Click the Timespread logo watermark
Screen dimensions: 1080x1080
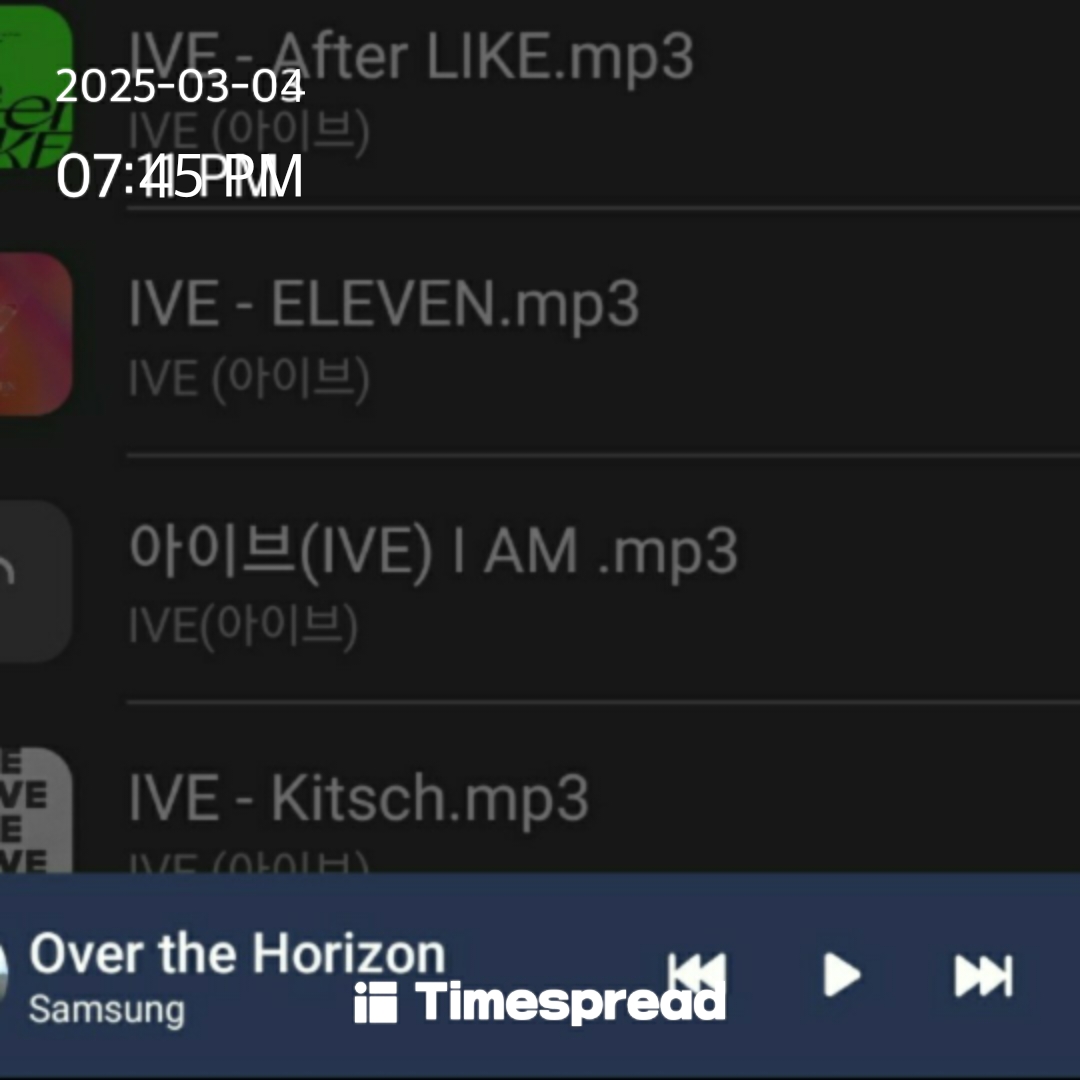pos(540,1001)
